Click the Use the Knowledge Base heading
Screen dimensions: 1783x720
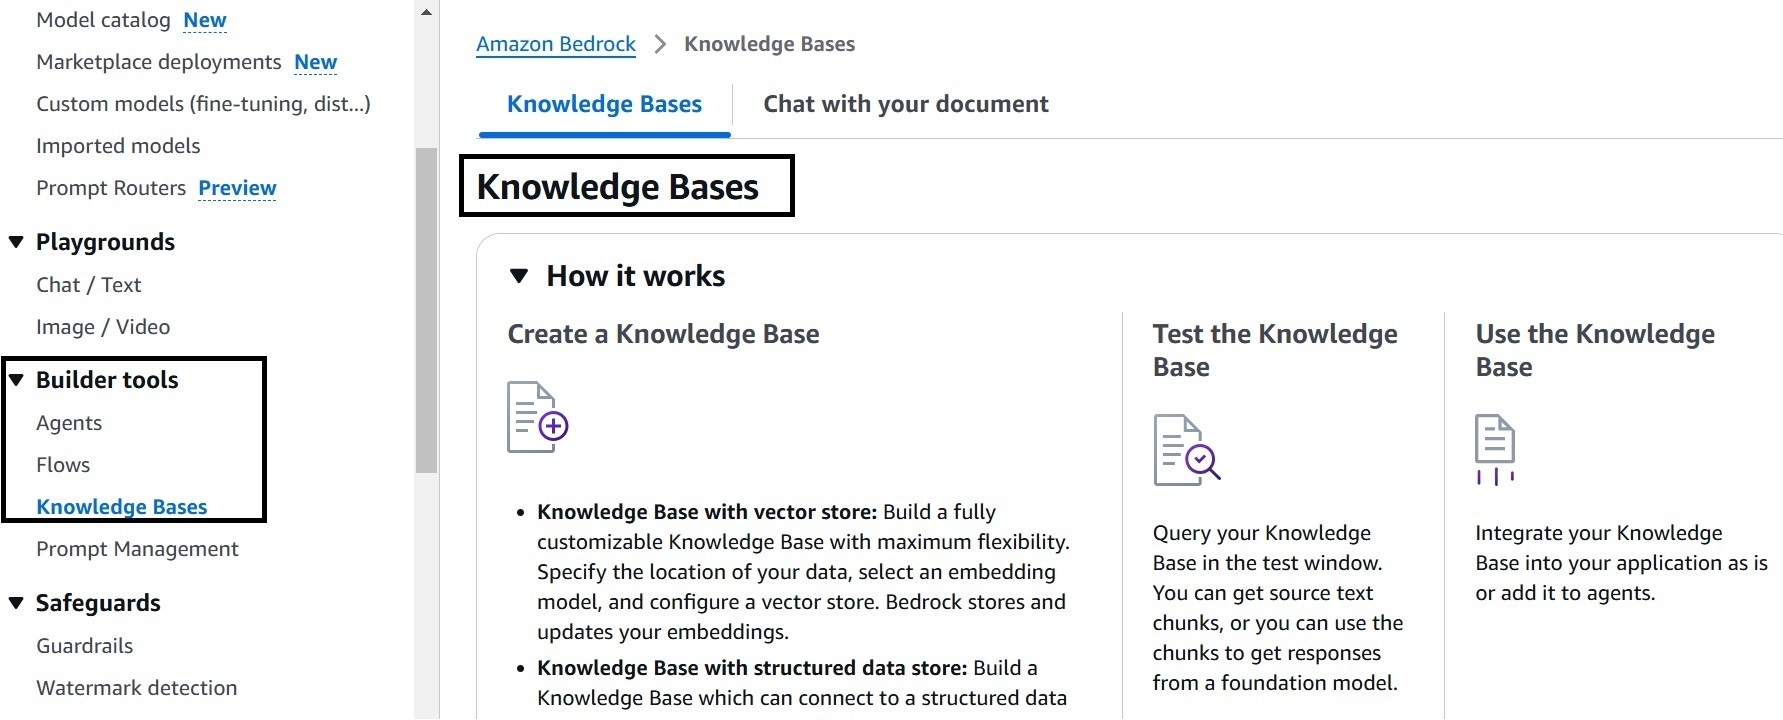click(1595, 350)
